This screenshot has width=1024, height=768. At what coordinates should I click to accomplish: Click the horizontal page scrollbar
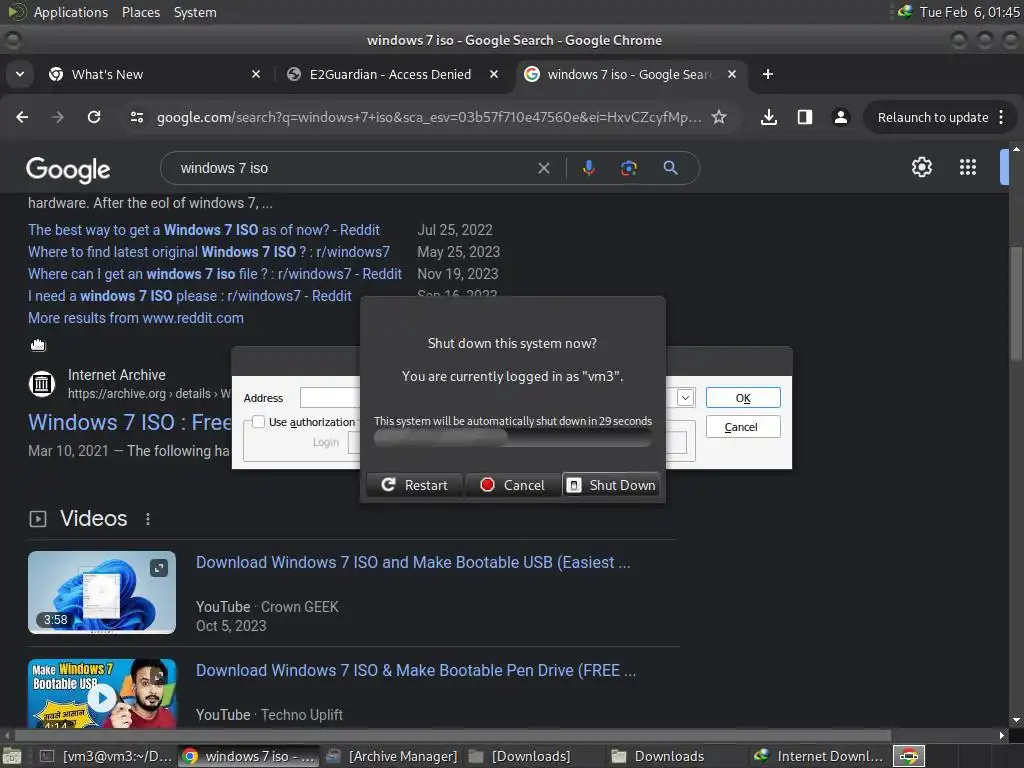452,735
